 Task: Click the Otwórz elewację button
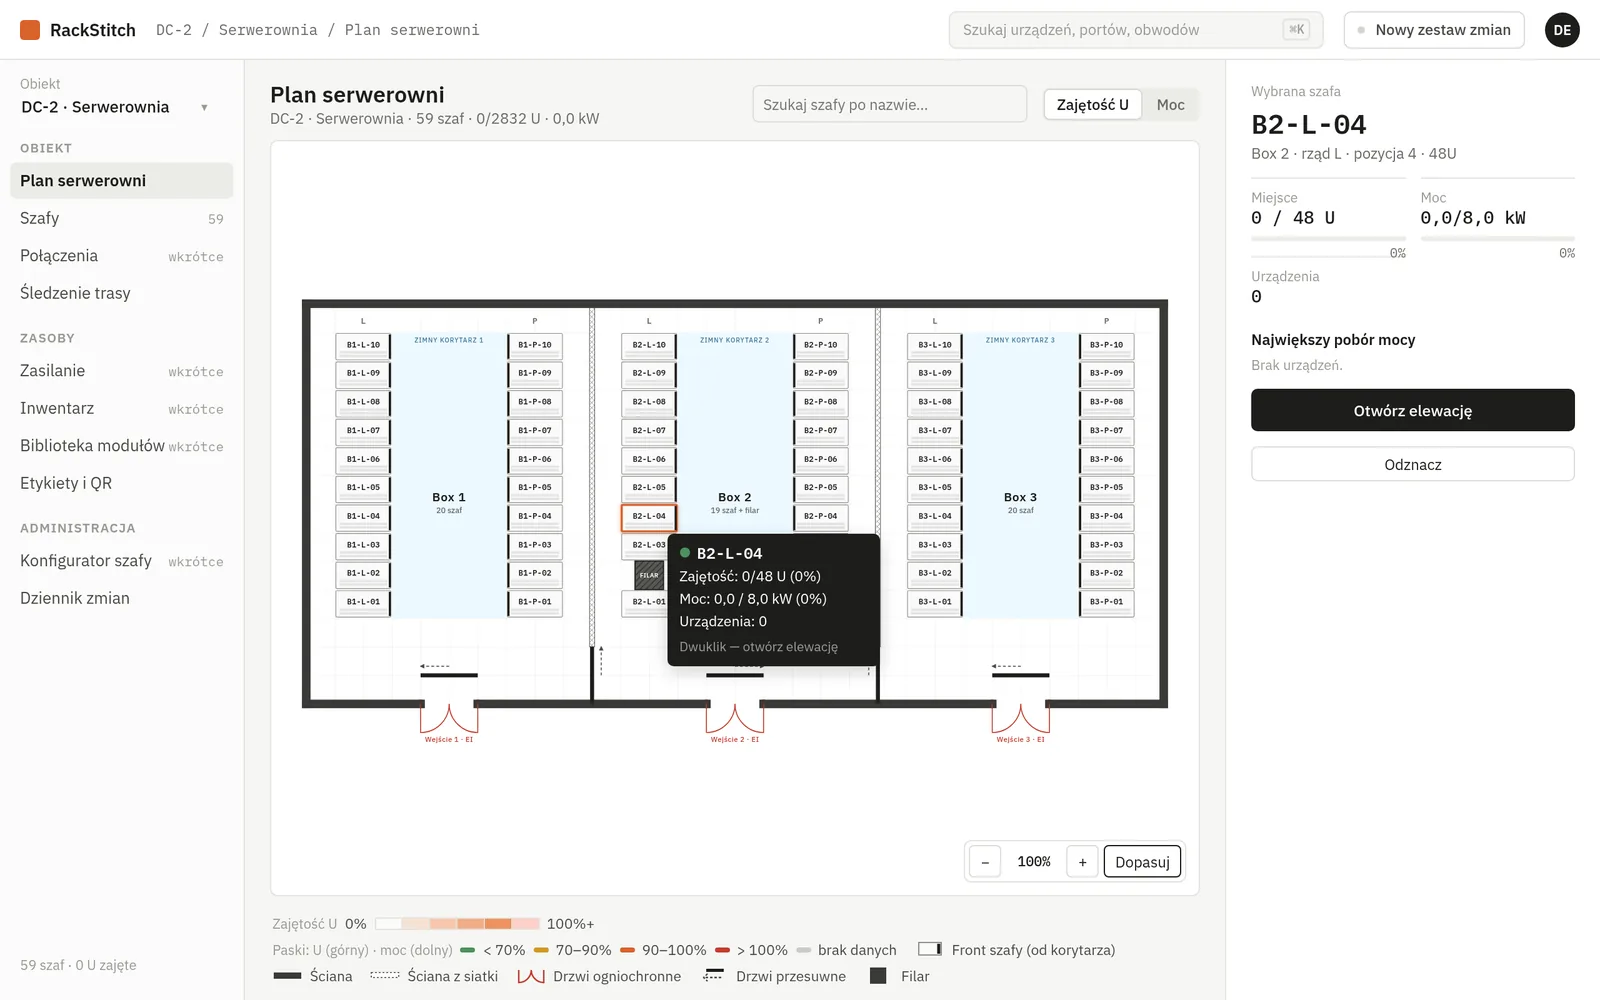tap(1412, 410)
